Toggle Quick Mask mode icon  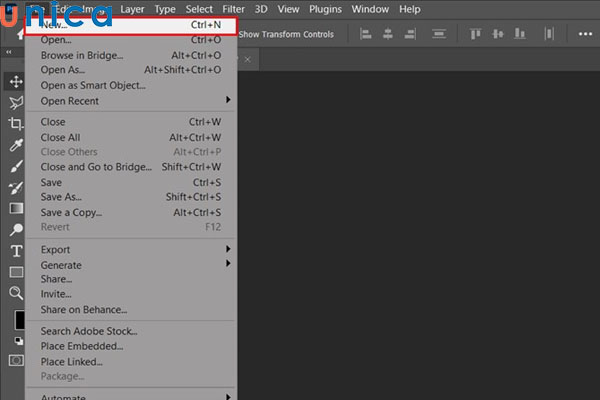(16, 359)
